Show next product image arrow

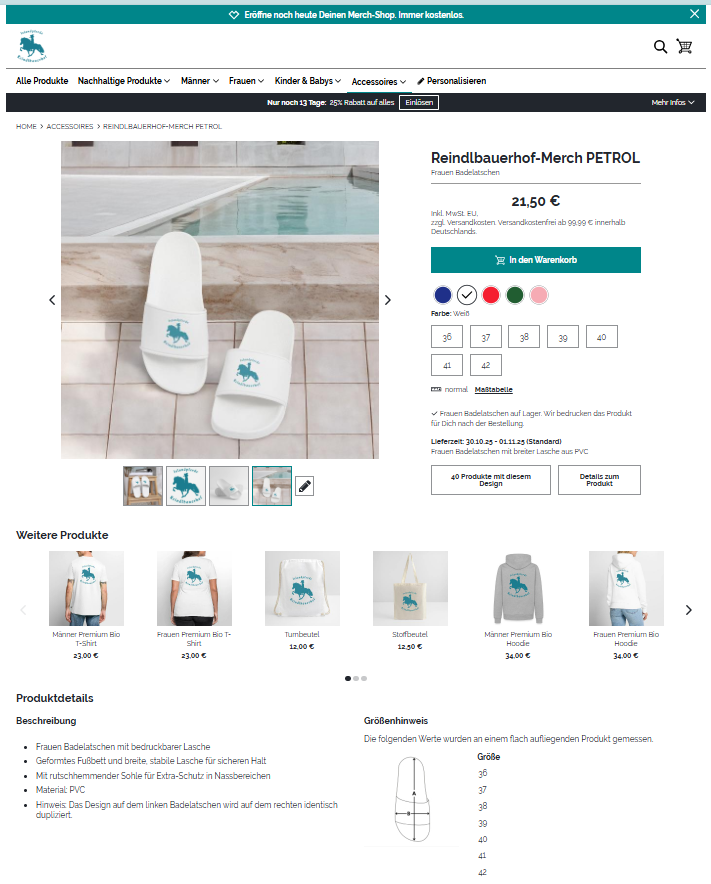[387, 300]
